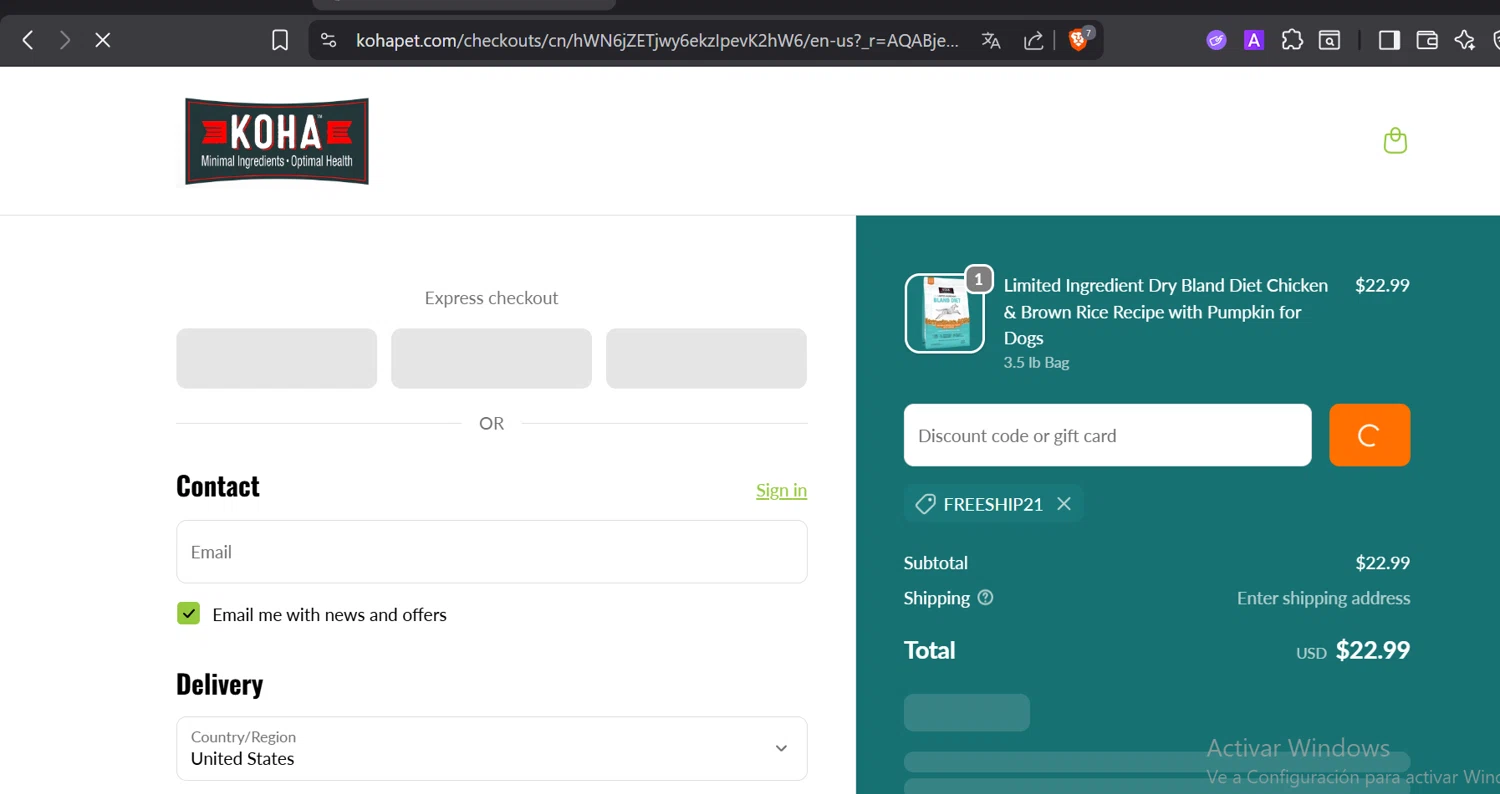
Task: Open the purple circular extension icon
Action: pos(1216,40)
